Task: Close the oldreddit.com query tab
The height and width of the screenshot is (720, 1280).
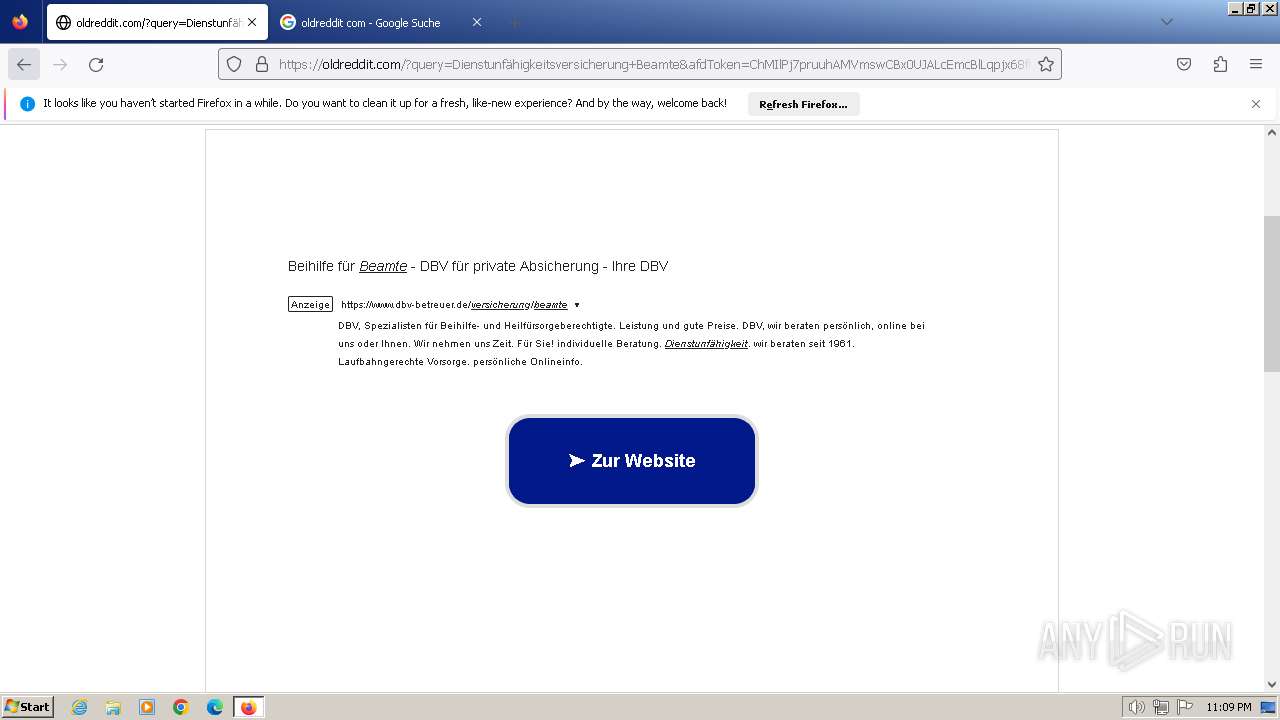Action: click(252, 22)
